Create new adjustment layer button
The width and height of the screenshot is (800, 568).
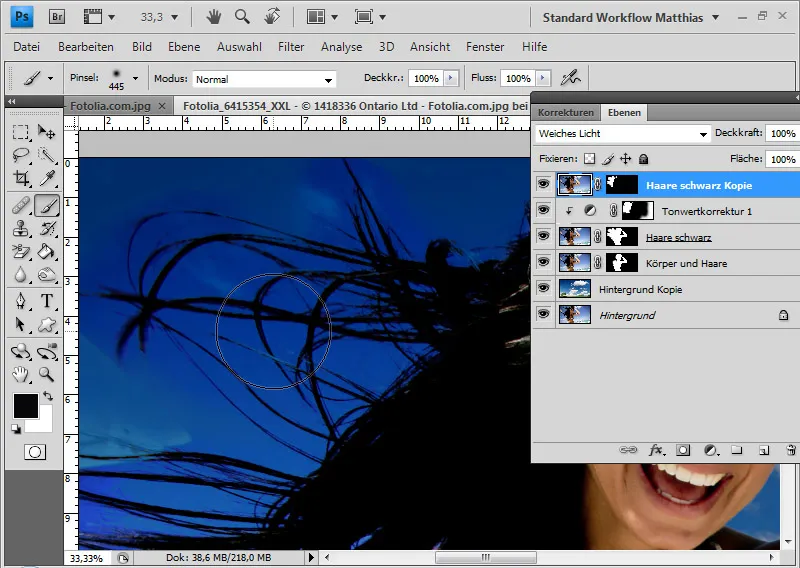coord(710,450)
